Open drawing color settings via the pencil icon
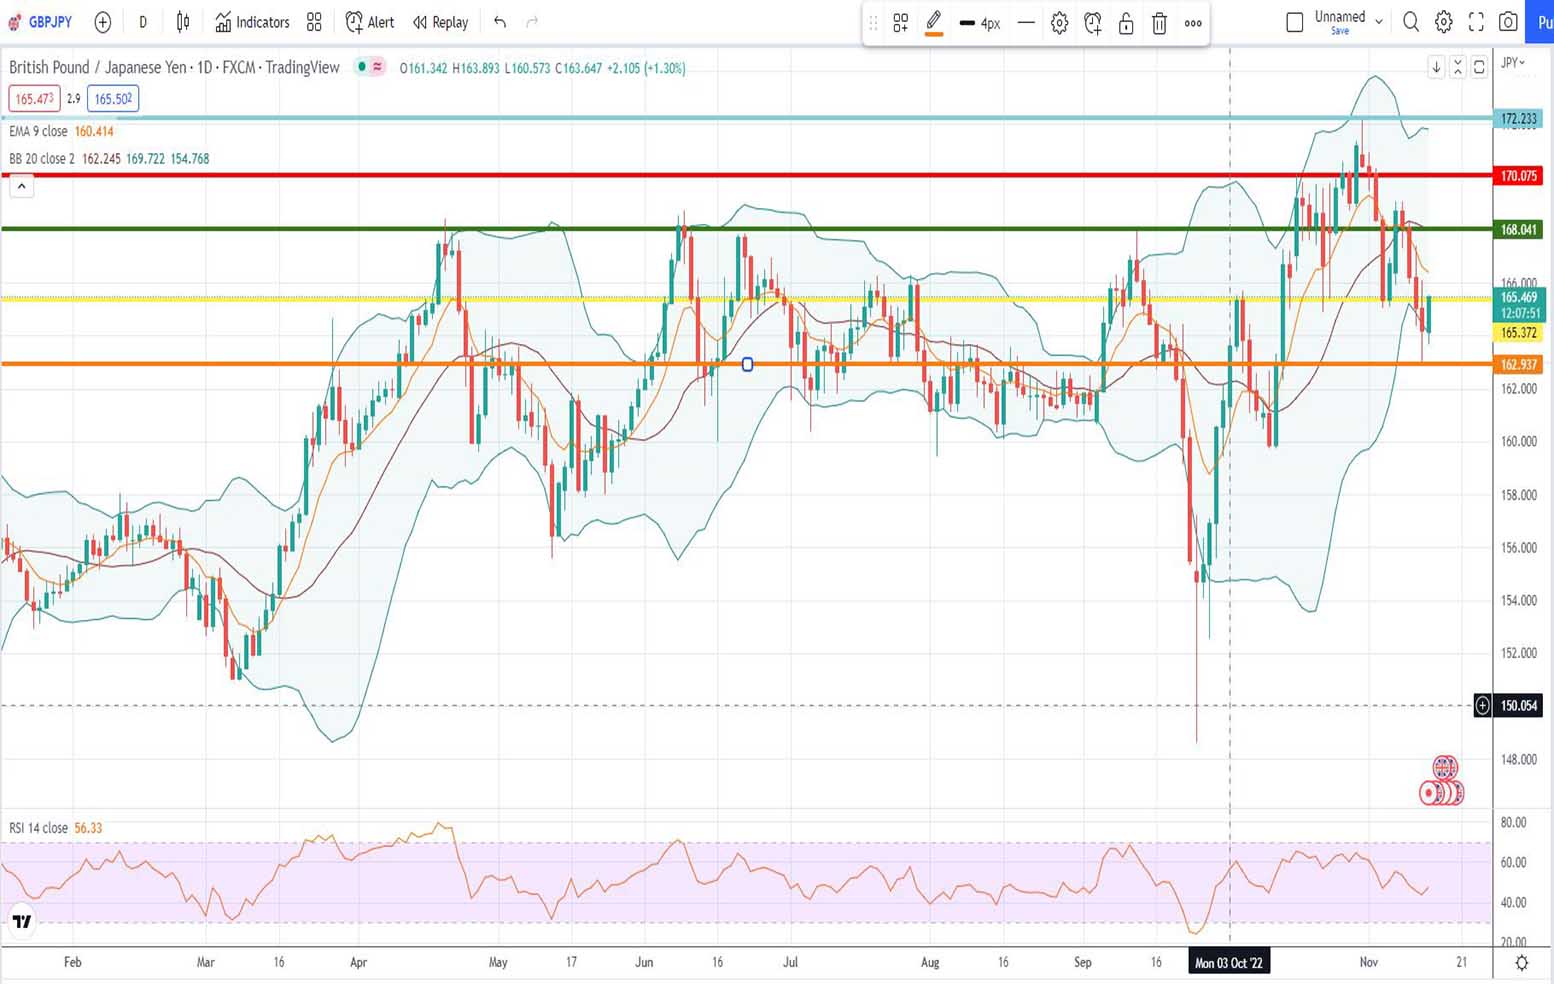The image size is (1554, 984). tap(933, 22)
